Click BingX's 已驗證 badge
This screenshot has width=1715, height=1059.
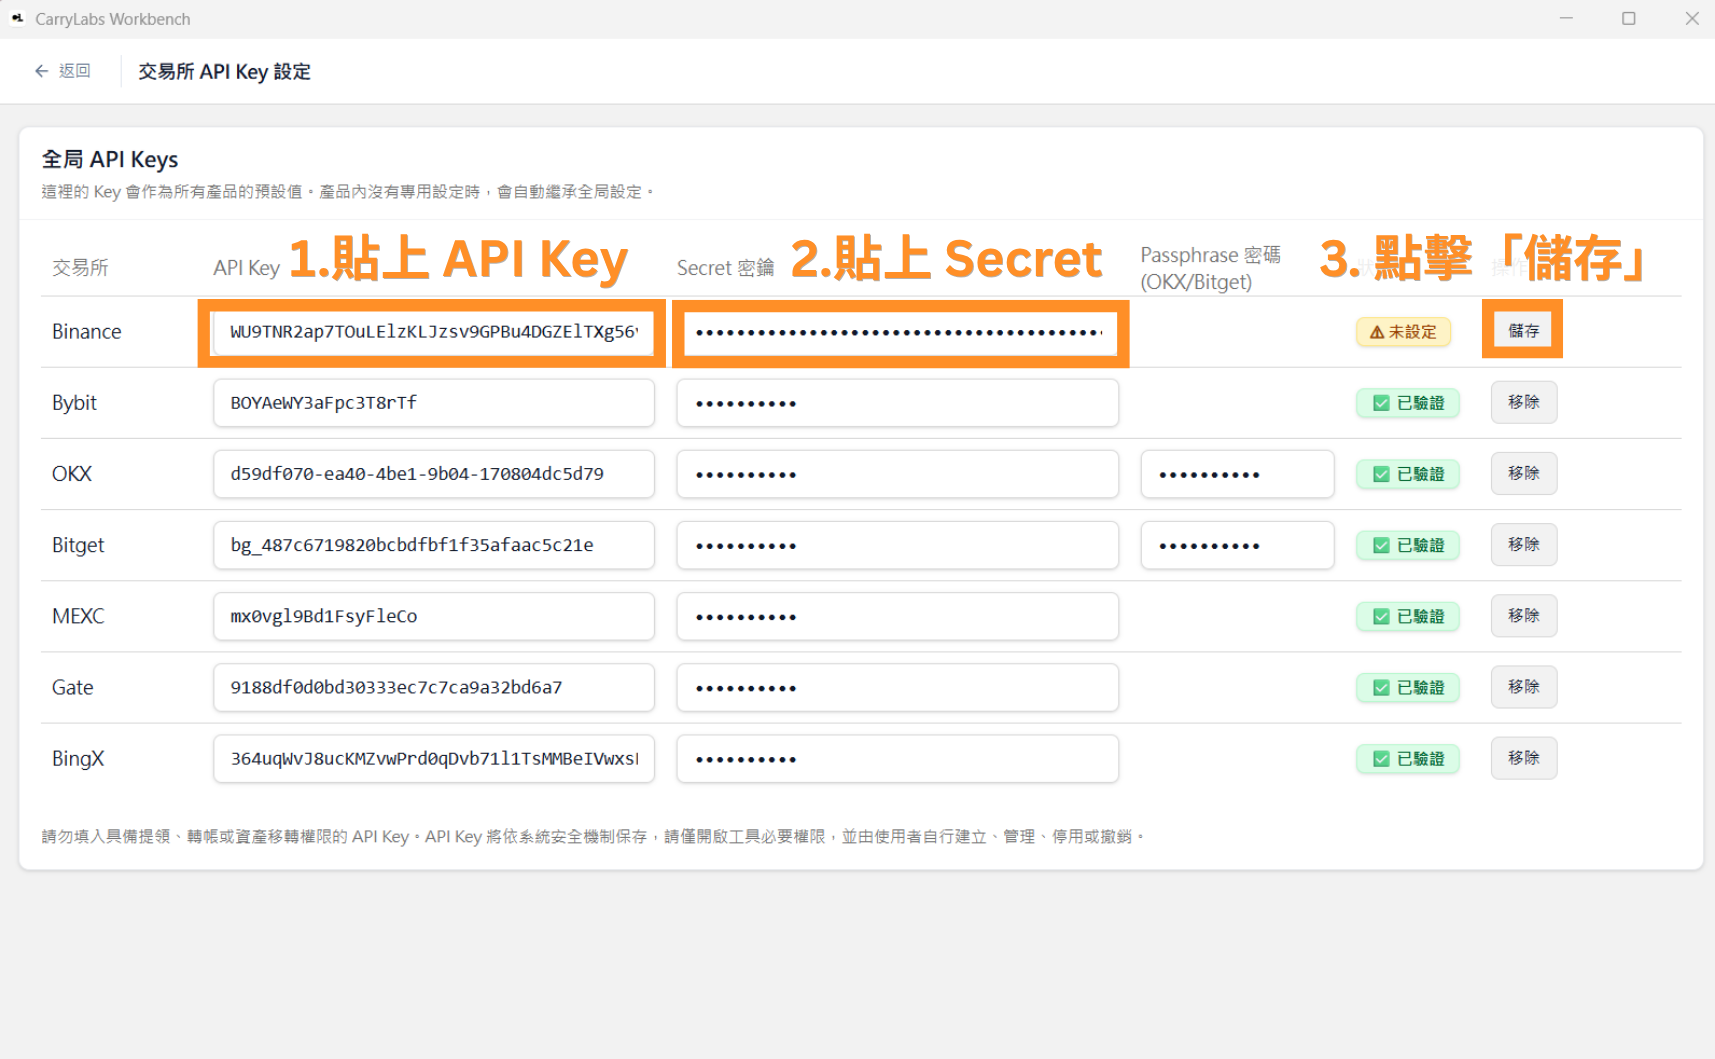coord(1407,758)
